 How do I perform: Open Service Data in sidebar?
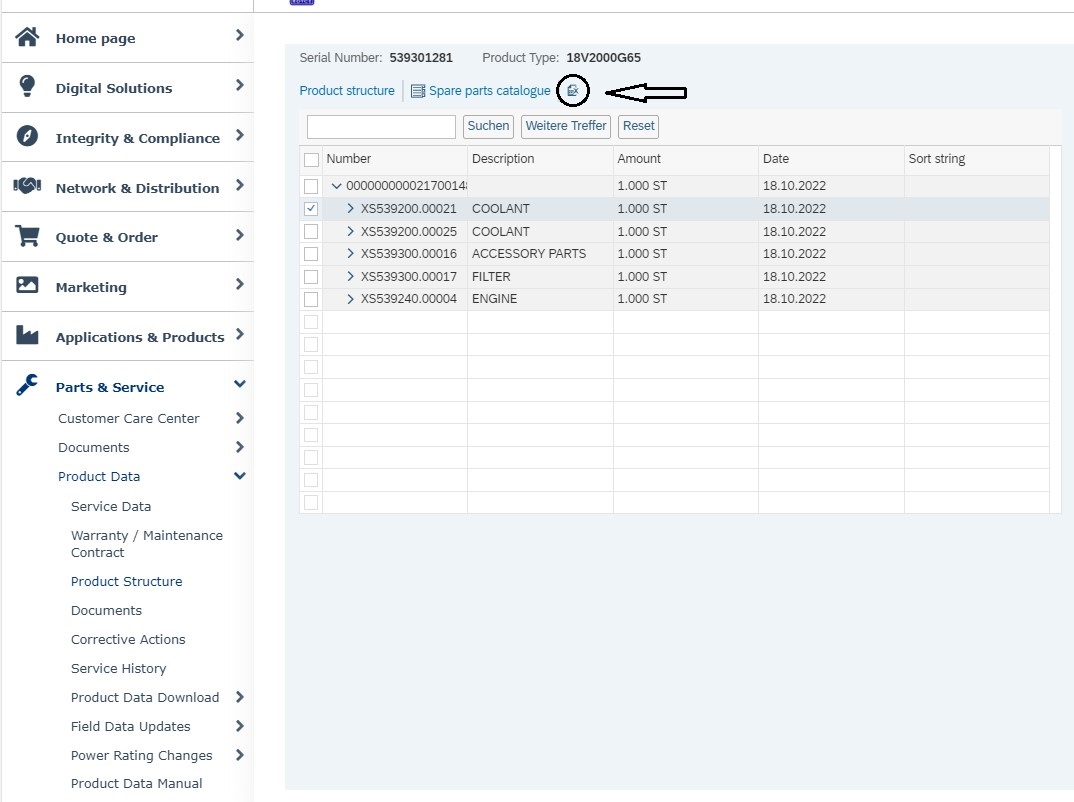111,506
